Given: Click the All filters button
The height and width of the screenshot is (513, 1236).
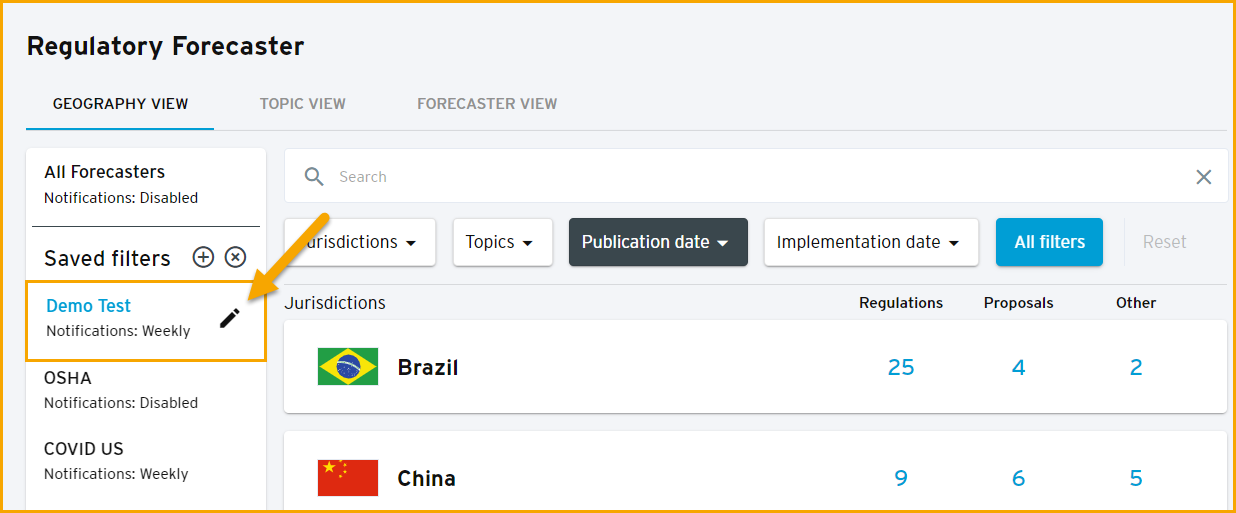Looking at the screenshot, I should click(1049, 242).
